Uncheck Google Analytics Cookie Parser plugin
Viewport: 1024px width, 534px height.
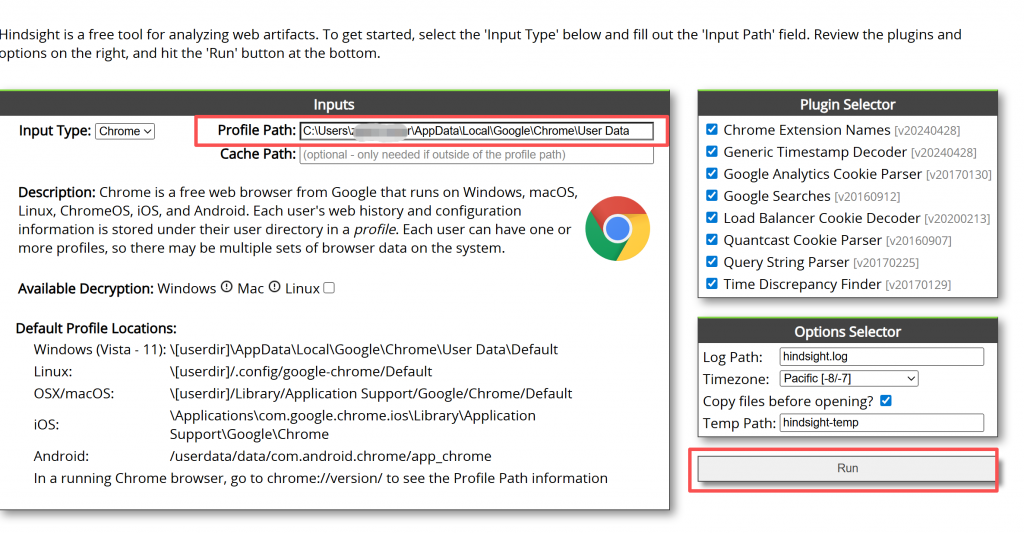pyautogui.click(x=712, y=174)
